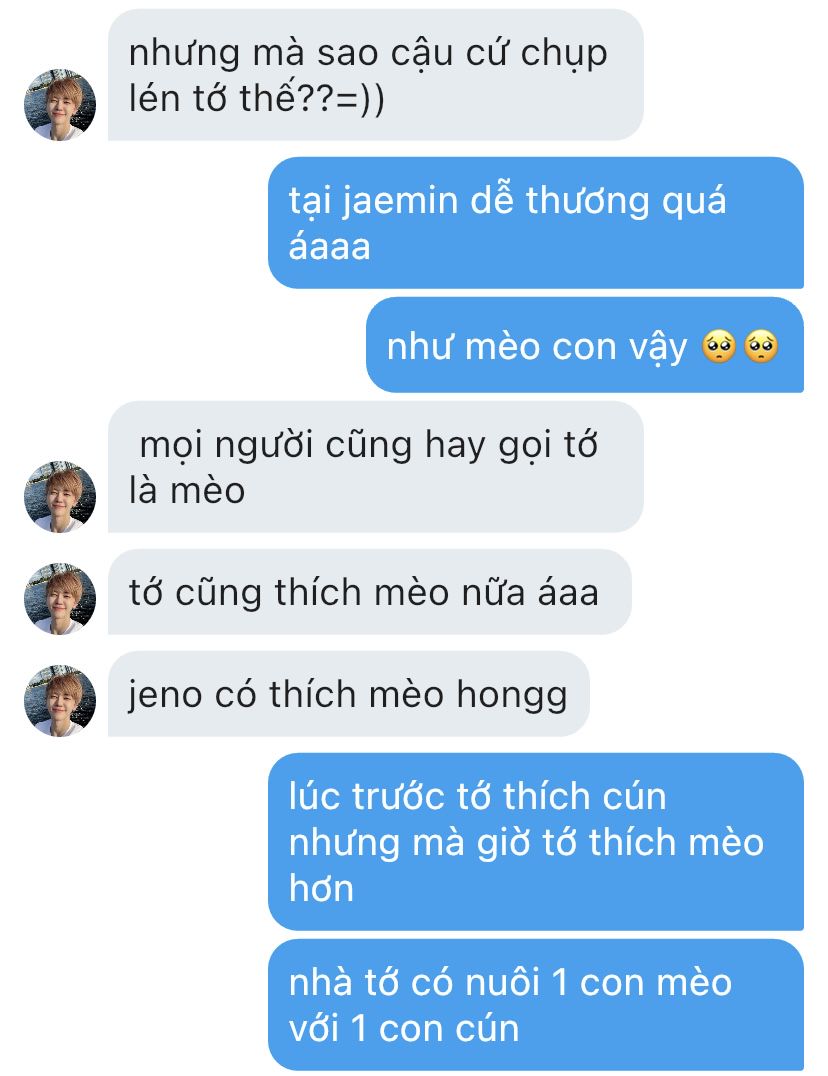Select message "nhưng mà sao cậu cứ chụp lén tớ thế"
Screen dimensions: 828x1076
coord(375,75)
